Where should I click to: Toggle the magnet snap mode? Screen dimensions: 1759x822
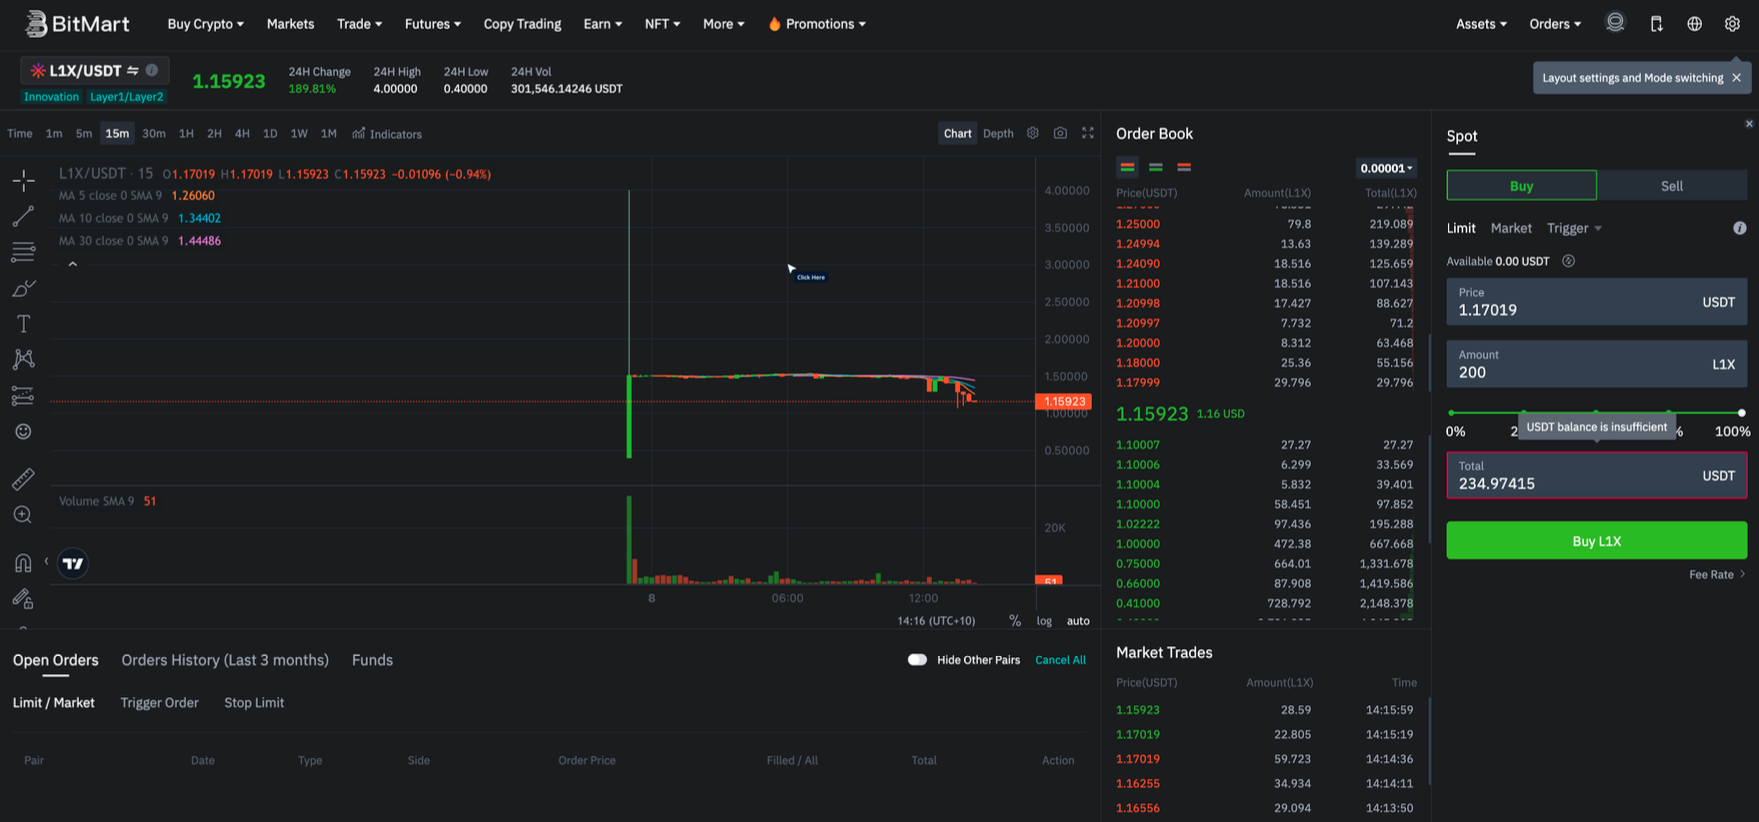point(23,563)
